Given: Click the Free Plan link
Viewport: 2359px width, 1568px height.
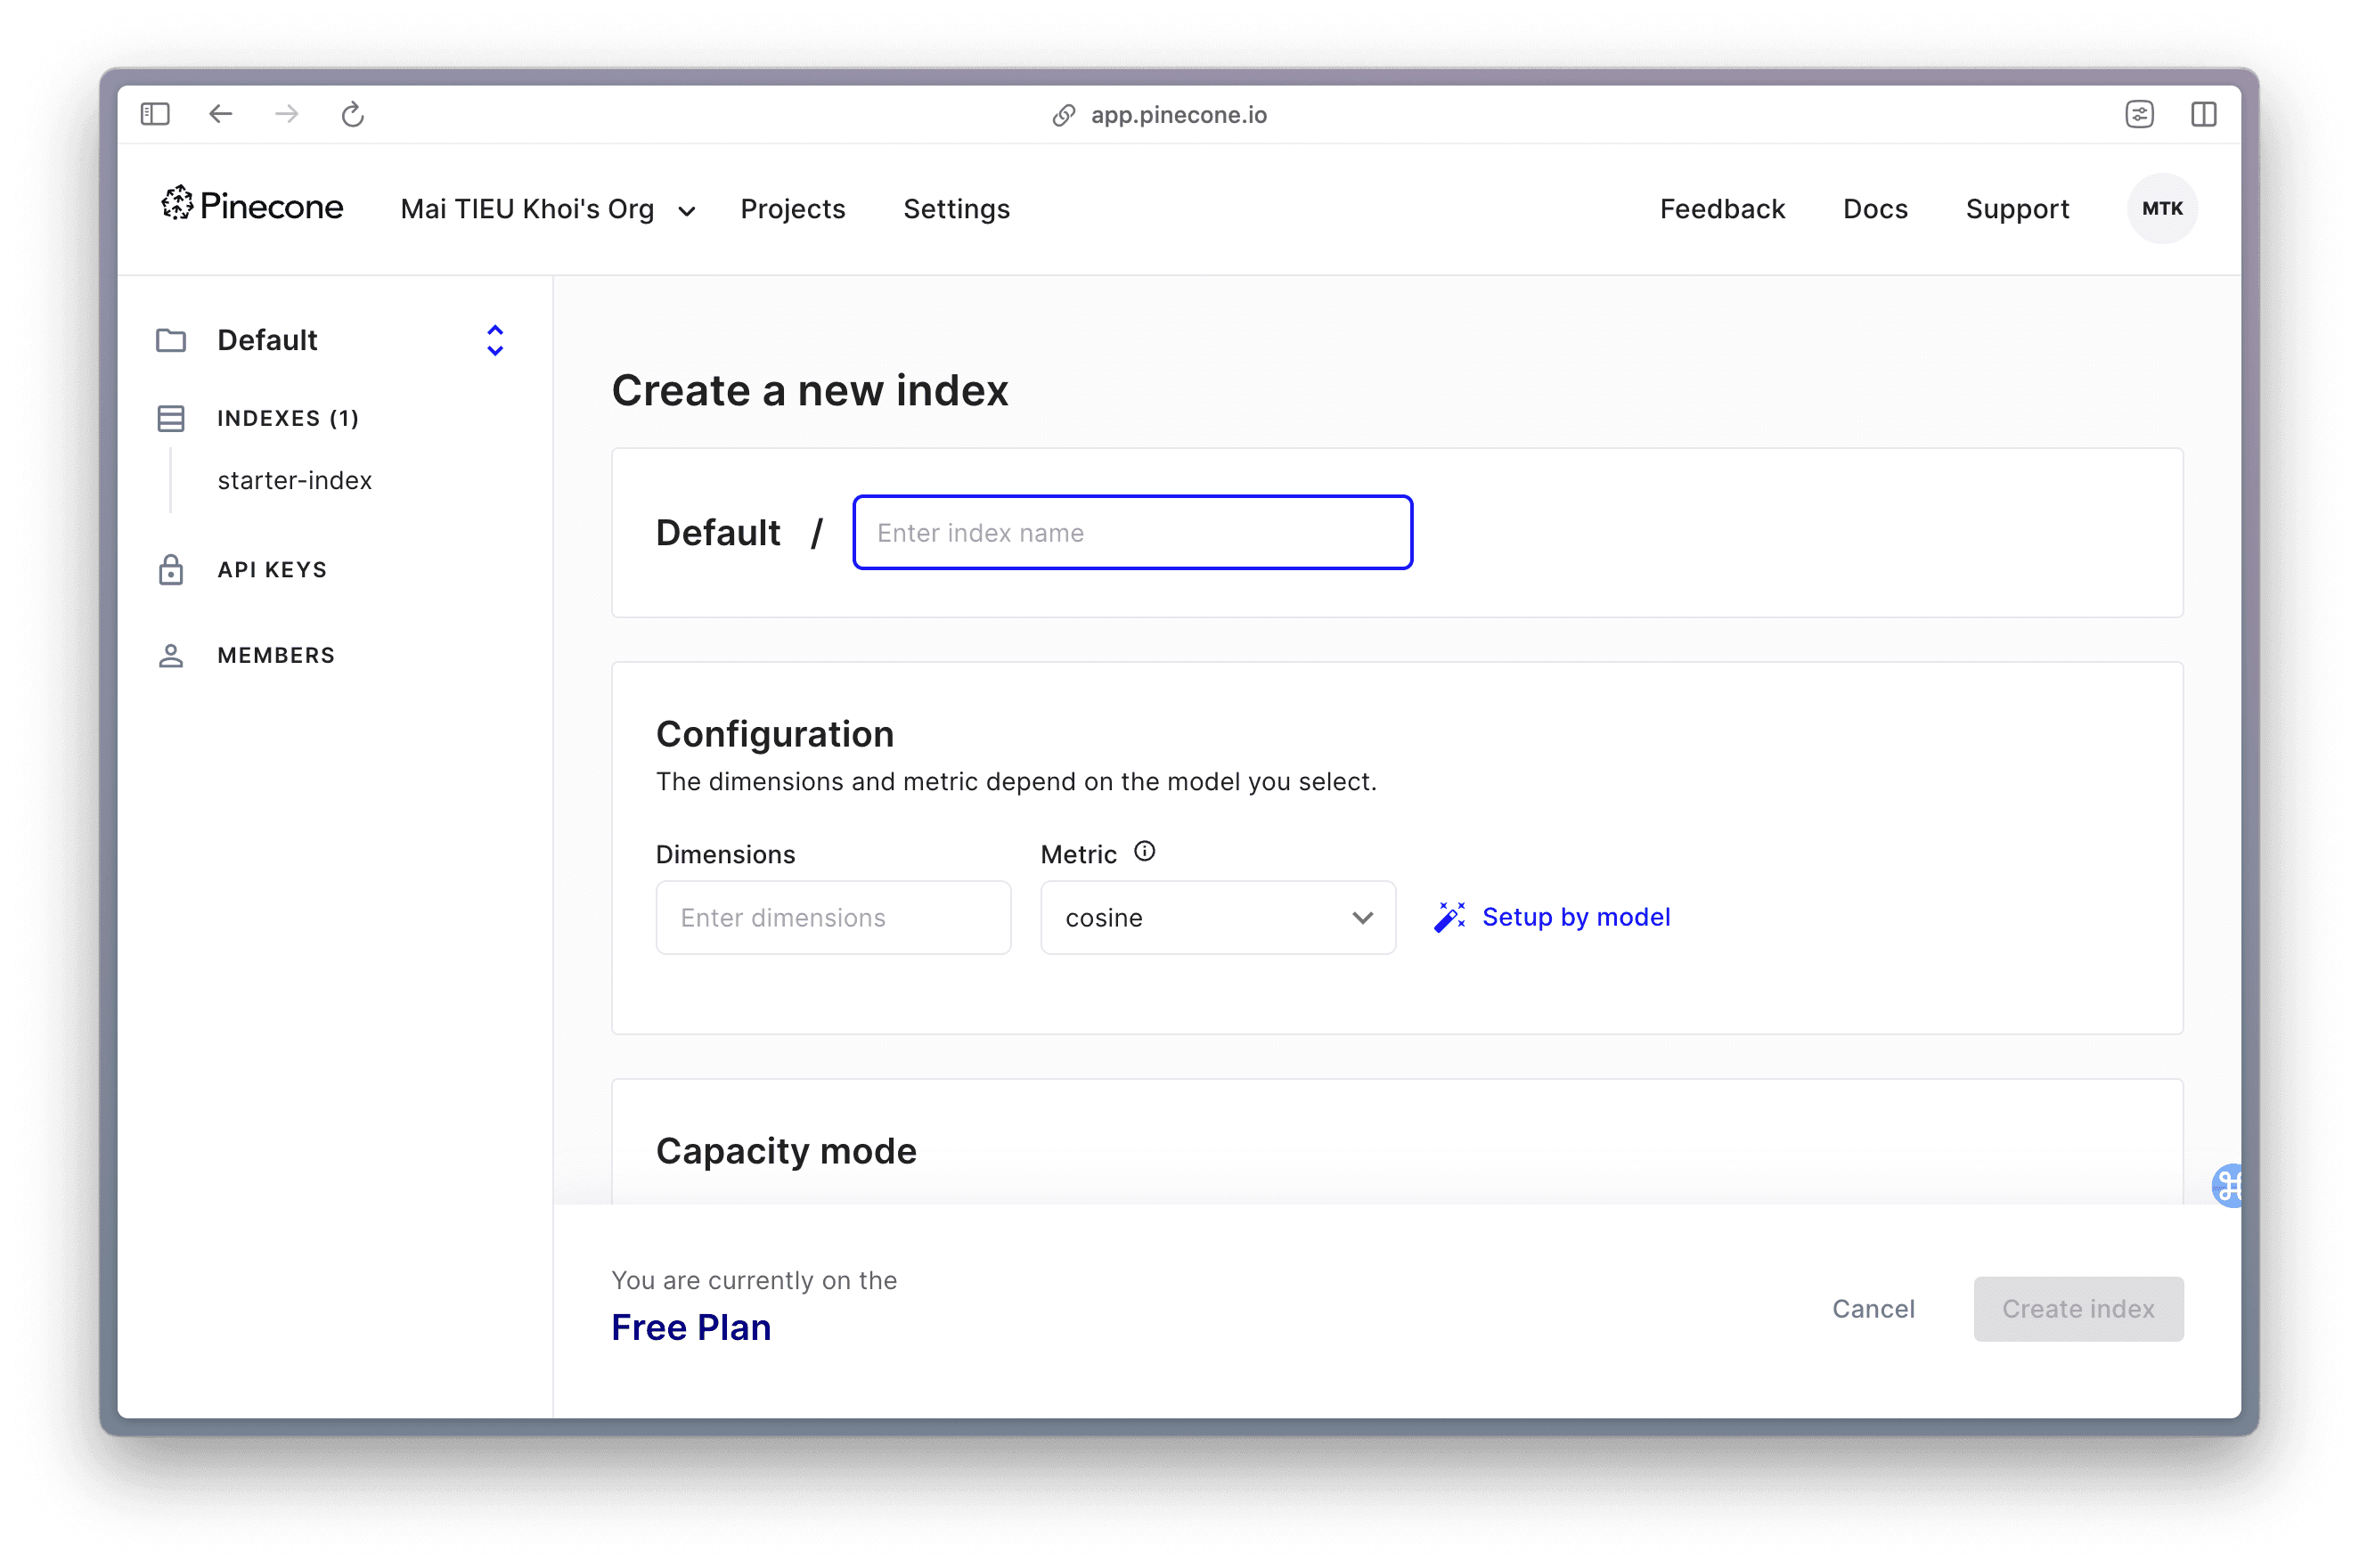Looking at the screenshot, I should 691,1327.
